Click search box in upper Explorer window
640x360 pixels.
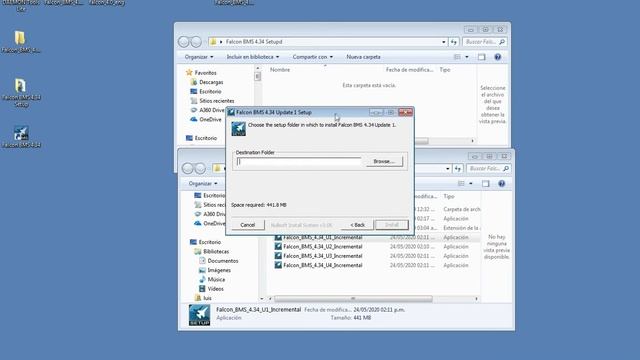point(484,42)
